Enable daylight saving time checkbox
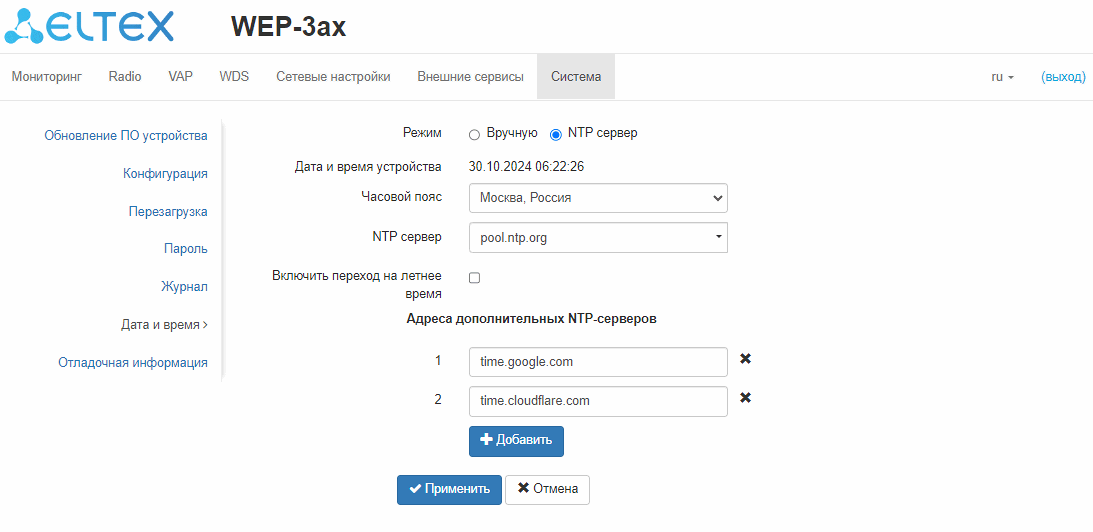Image resolution: width=1093 pixels, height=532 pixels. click(474, 277)
